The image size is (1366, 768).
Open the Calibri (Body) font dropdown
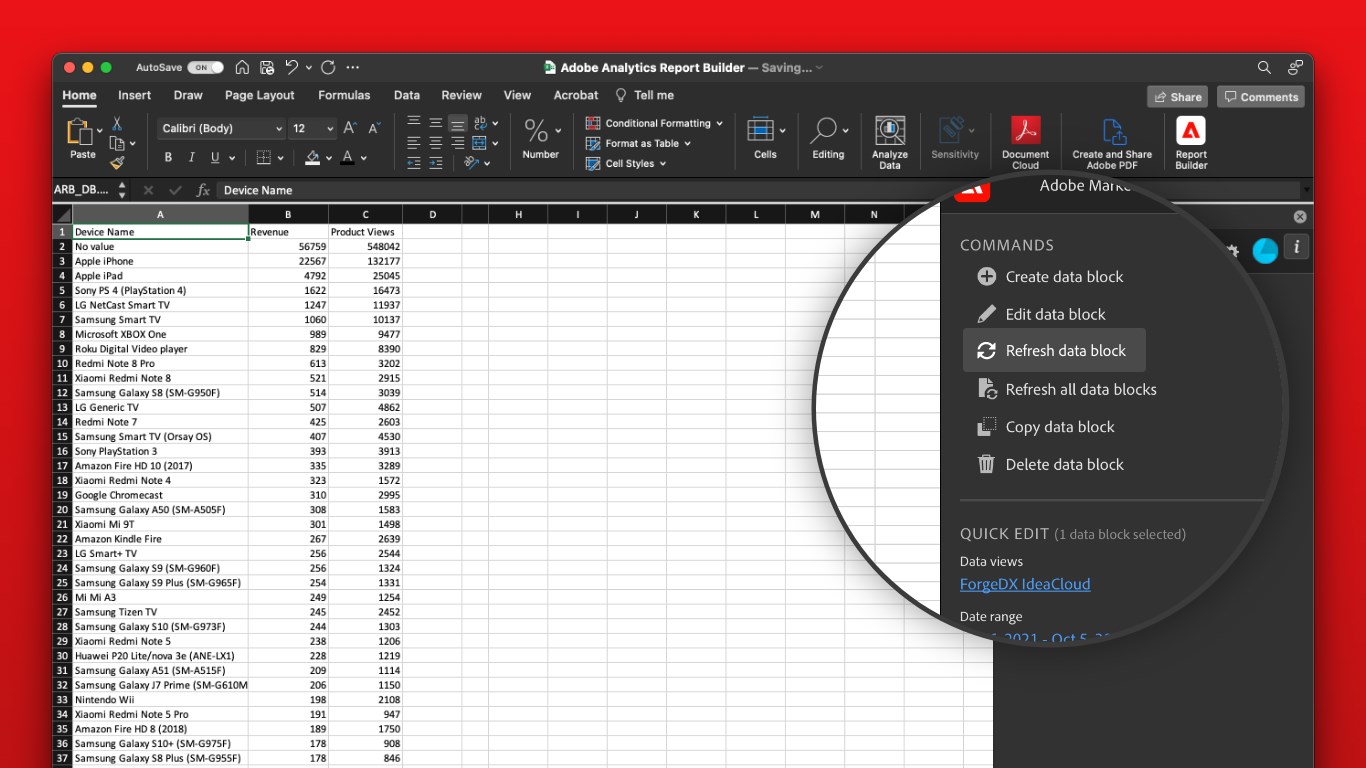click(x=222, y=128)
